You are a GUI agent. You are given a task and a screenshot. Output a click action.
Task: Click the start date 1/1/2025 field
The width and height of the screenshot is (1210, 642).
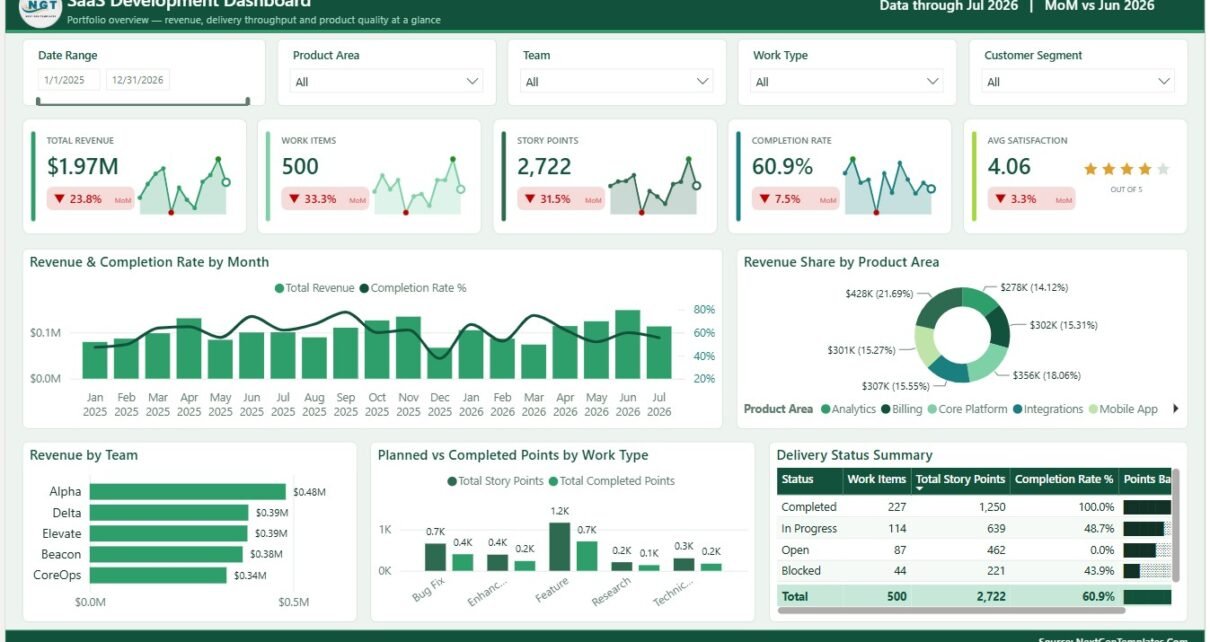69,81
